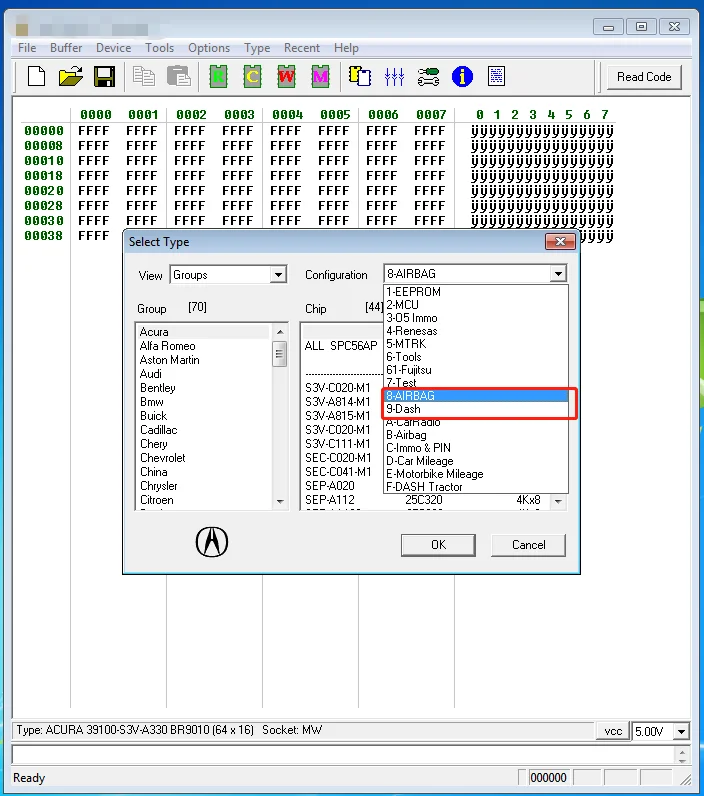Open the Help menu
This screenshot has height=796, width=704.
(x=346, y=48)
